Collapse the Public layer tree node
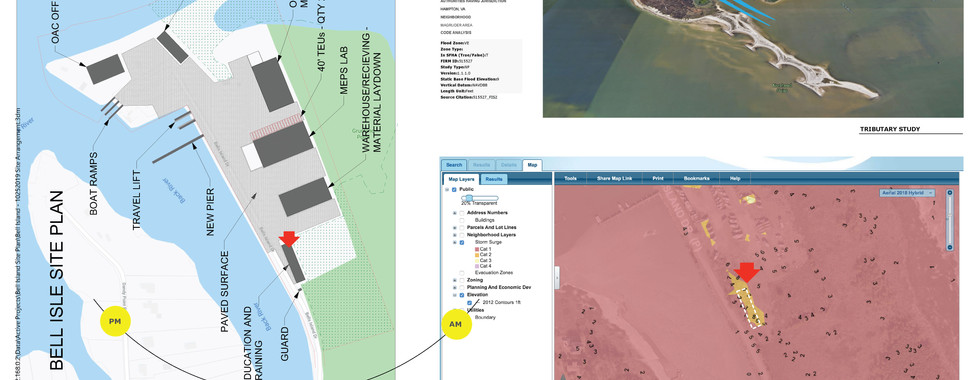980x380 pixels. (x=446, y=190)
